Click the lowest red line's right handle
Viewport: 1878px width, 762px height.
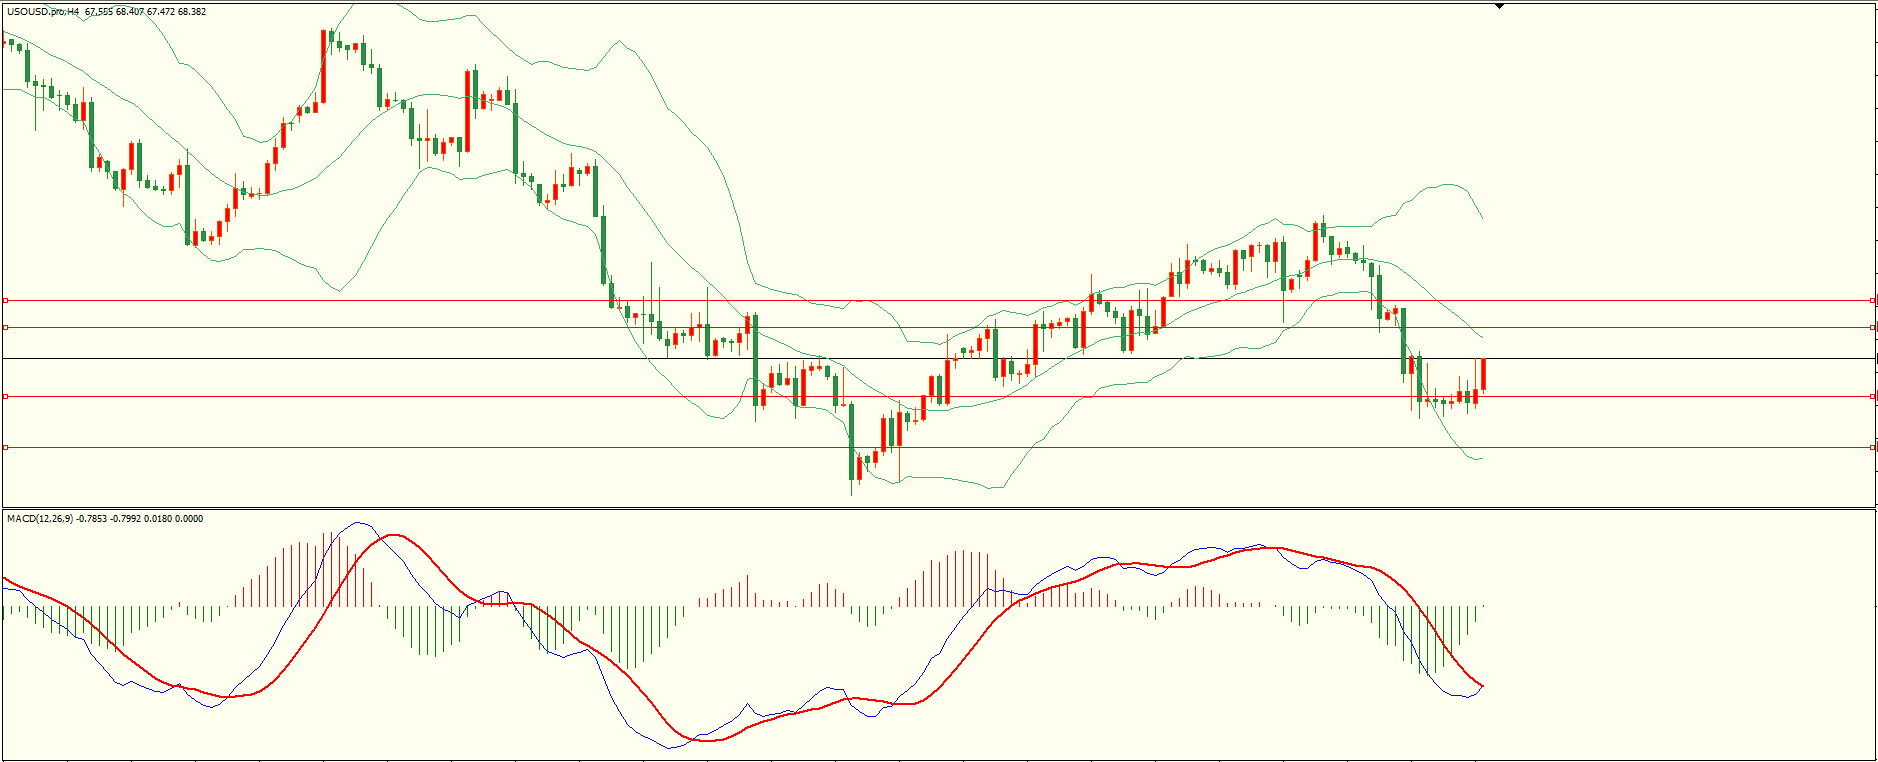[1872, 447]
